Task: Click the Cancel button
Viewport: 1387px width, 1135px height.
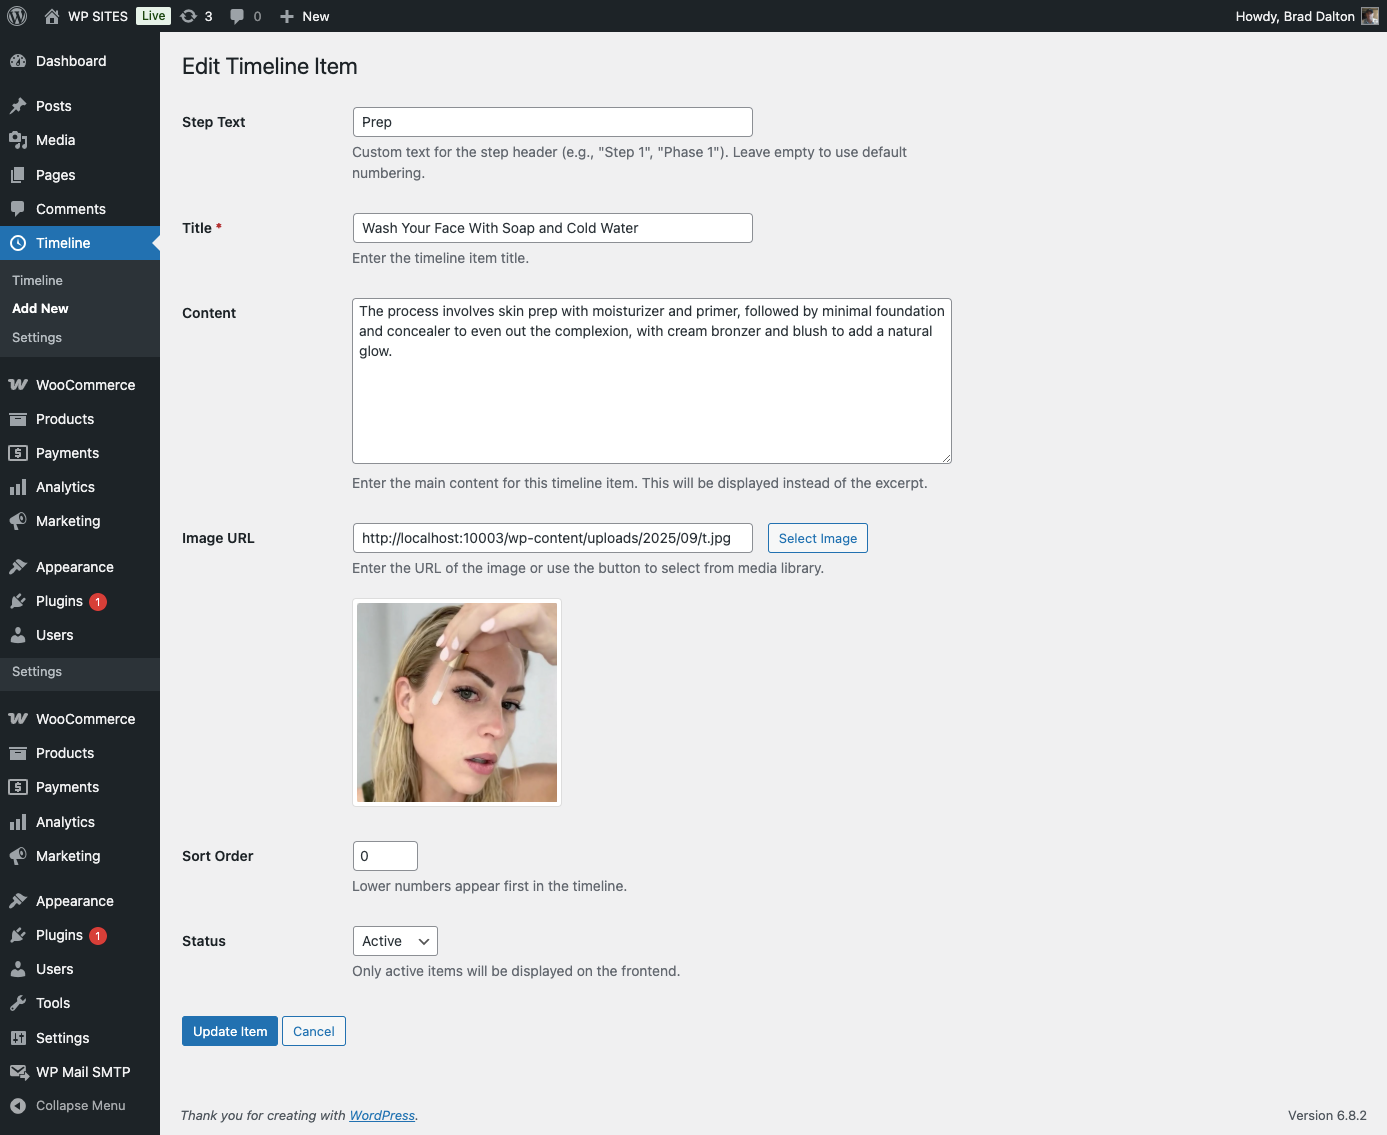Action: [314, 1031]
